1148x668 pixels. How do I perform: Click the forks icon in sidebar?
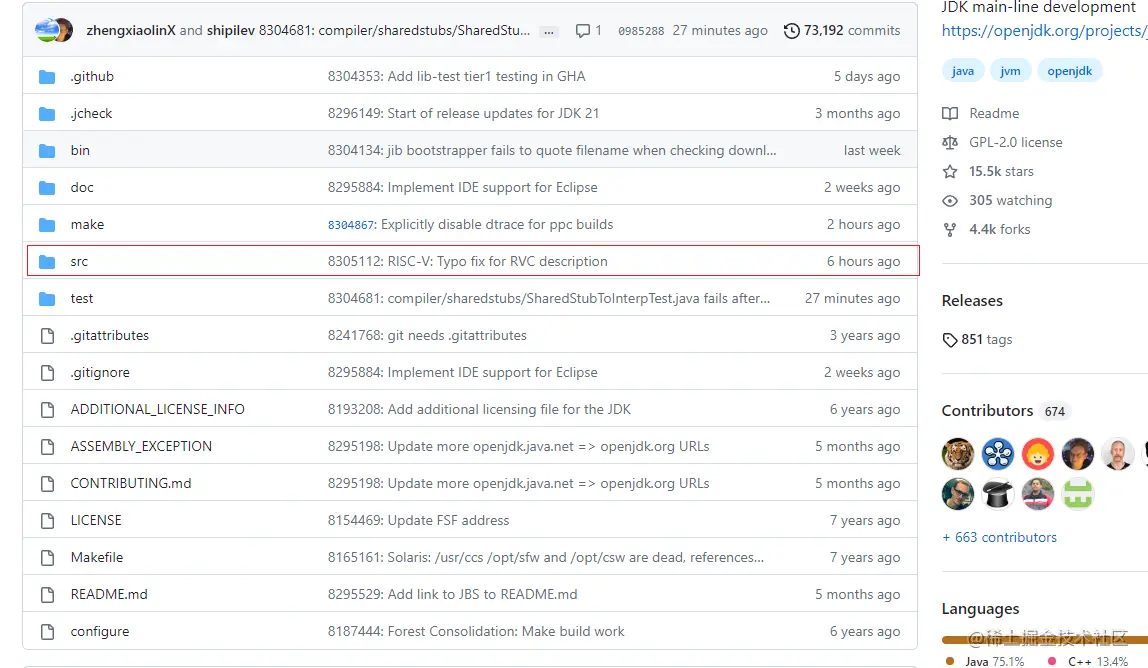pyautogui.click(x=950, y=229)
